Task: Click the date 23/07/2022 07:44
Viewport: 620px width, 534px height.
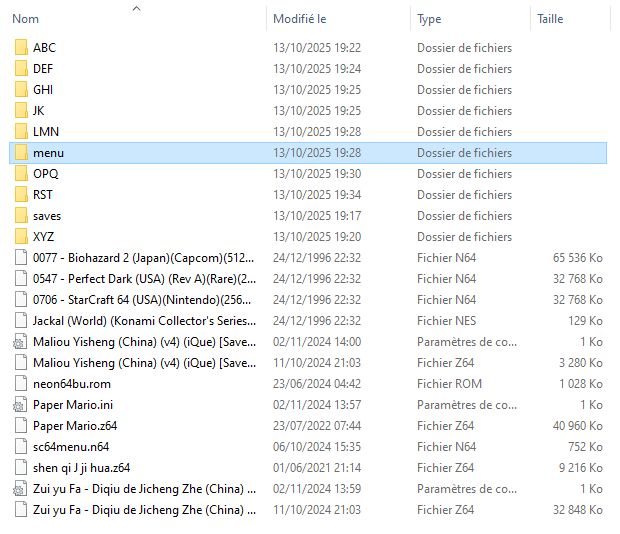Action: (317, 426)
